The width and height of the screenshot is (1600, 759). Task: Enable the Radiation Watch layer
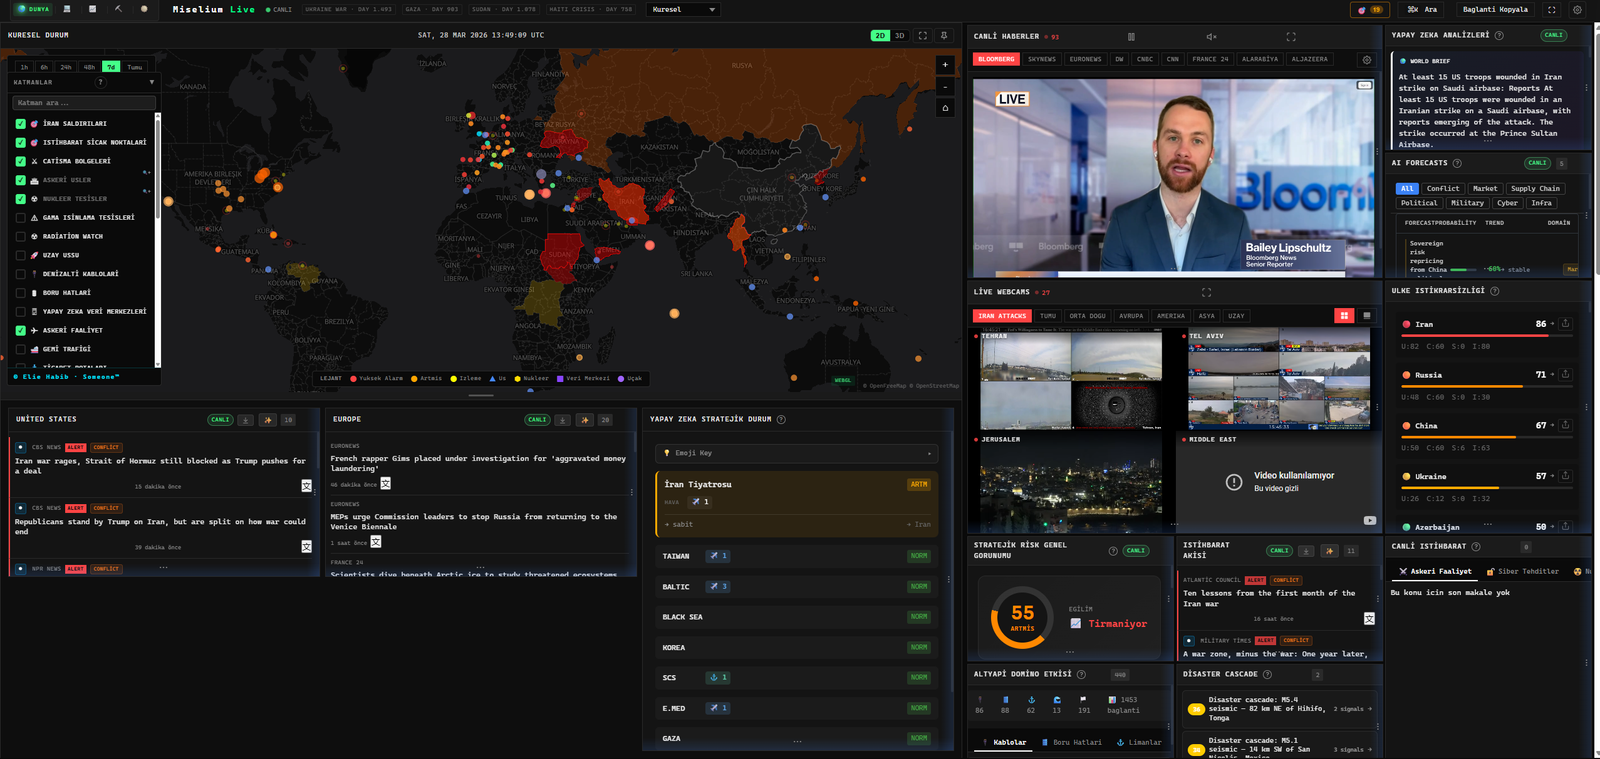(x=21, y=237)
